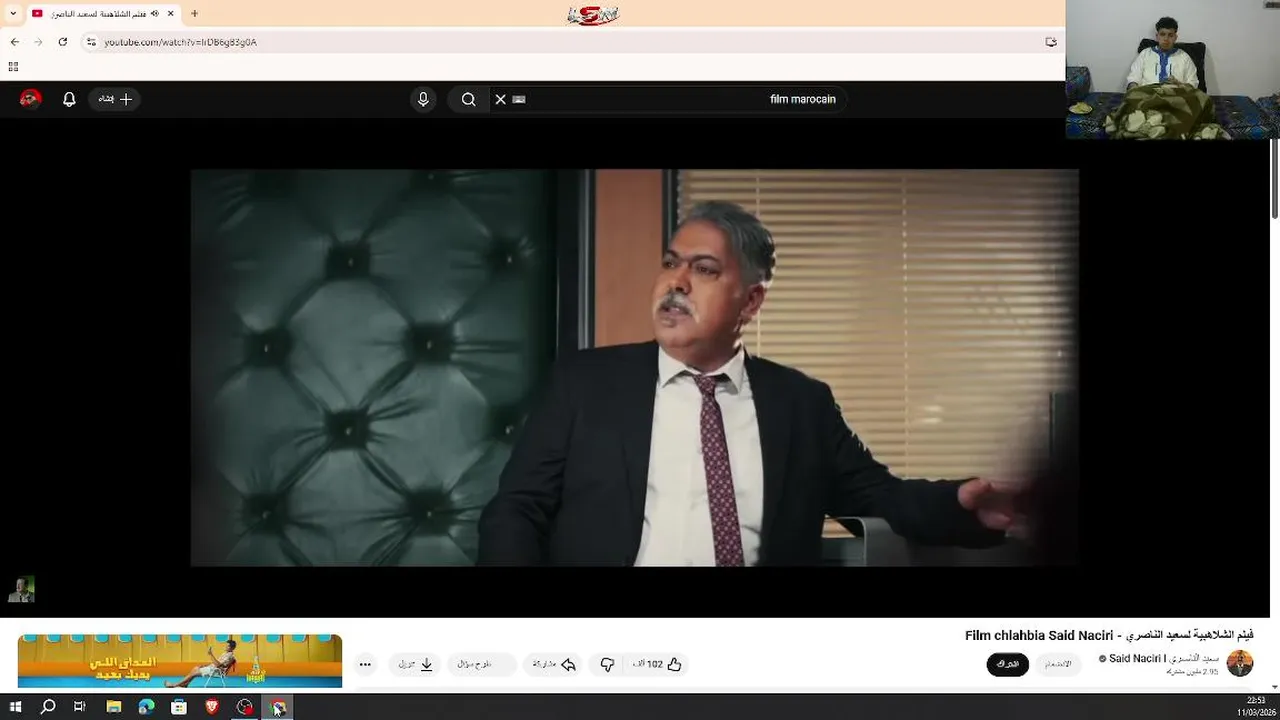Click the page vertical scrollbar
The image size is (1280, 720).
tap(1274, 180)
